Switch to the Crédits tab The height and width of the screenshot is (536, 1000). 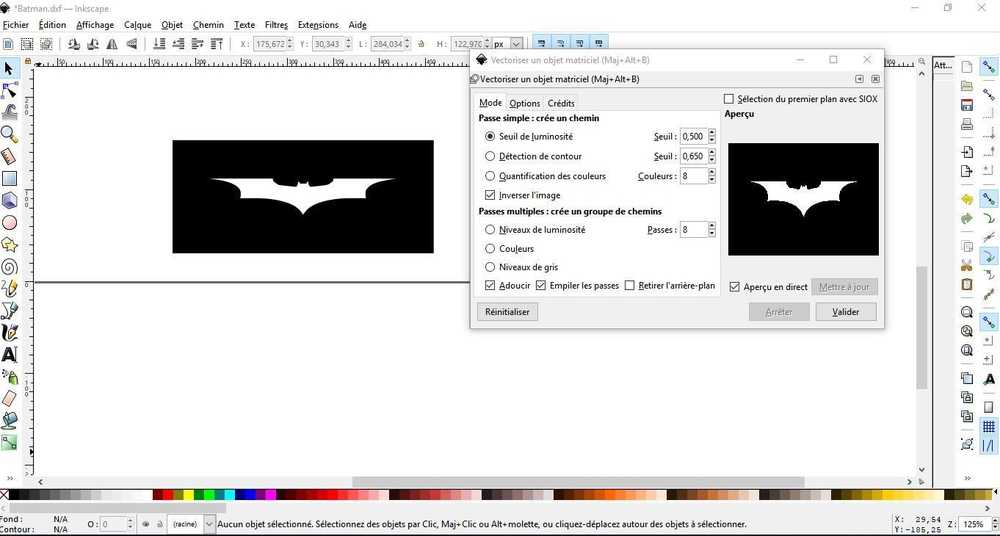tap(561, 103)
